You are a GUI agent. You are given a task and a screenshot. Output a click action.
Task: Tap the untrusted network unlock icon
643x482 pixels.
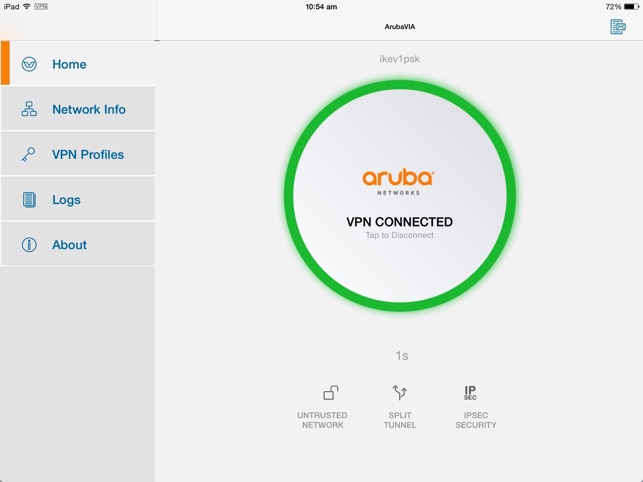pos(330,393)
